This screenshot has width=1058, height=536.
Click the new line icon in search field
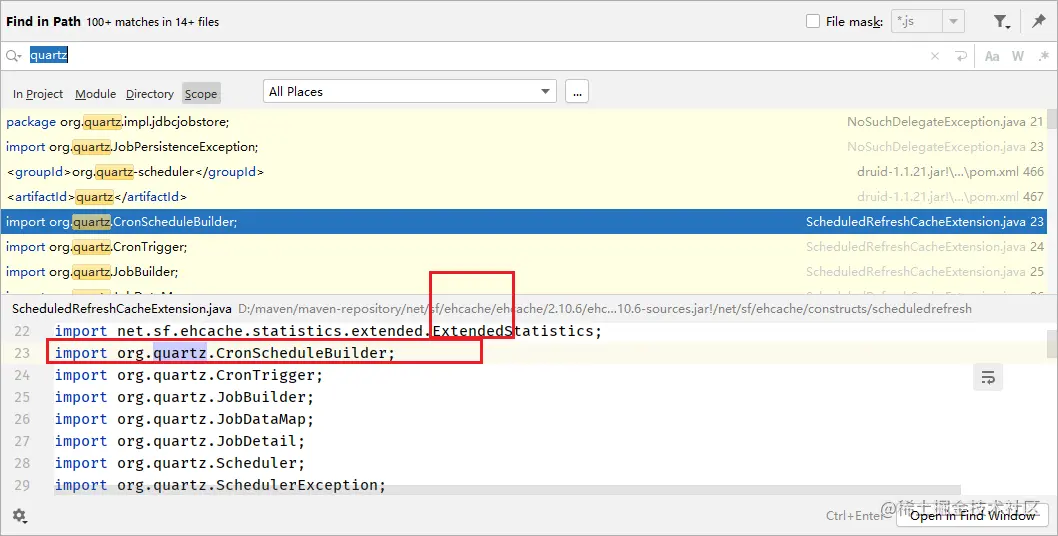[961, 56]
